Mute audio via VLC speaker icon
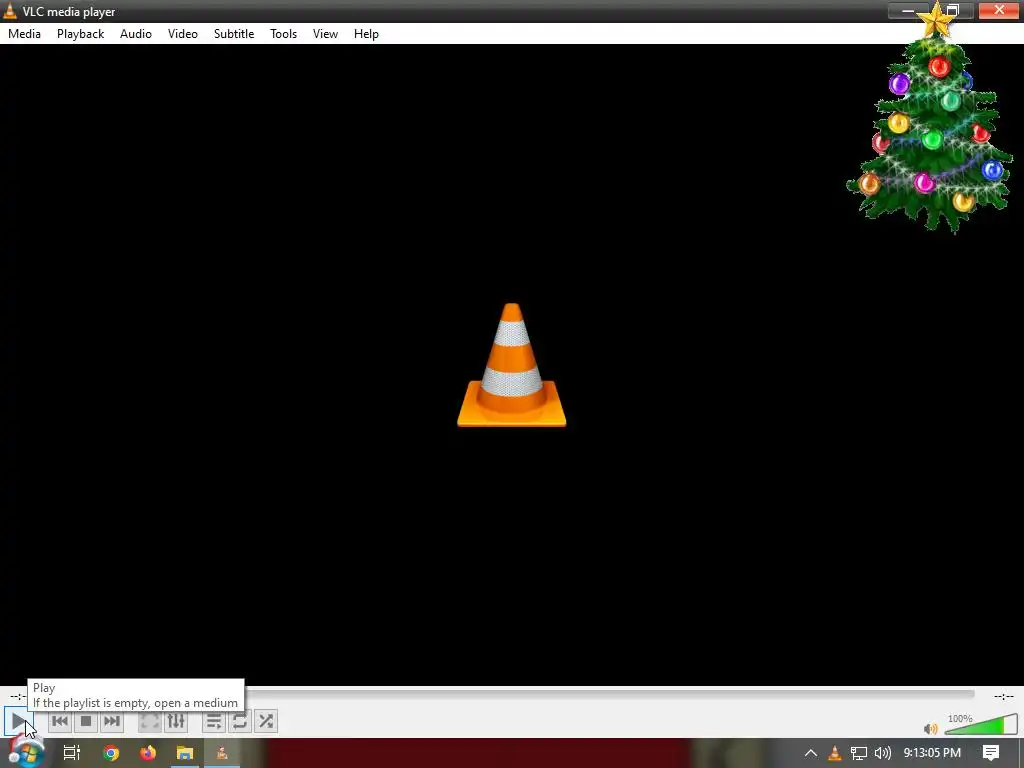Image resolution: width=1024 pixels, height=768 pixels. point(931,728)
